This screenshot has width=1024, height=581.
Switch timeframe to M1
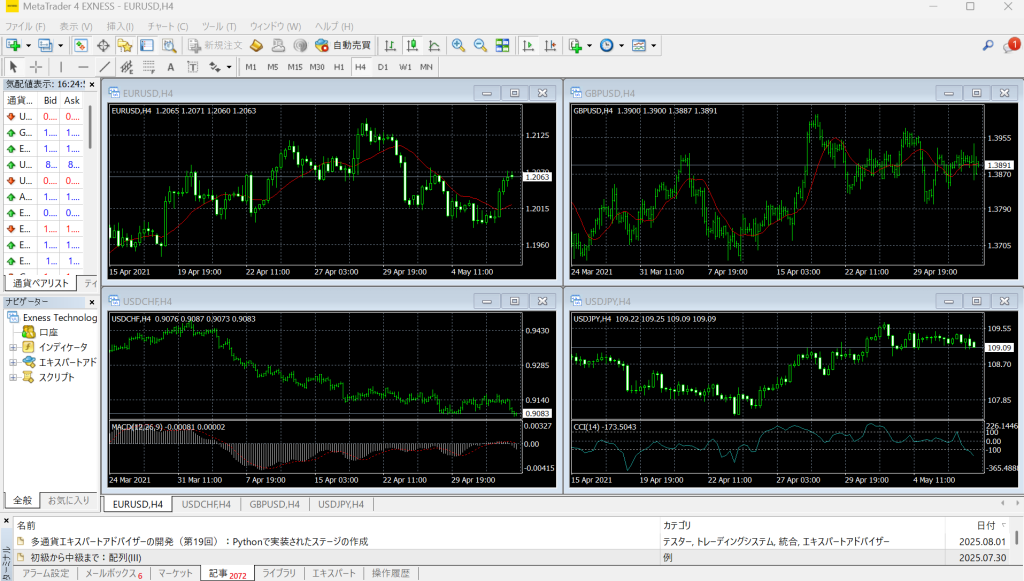click(x=251, y=67)
